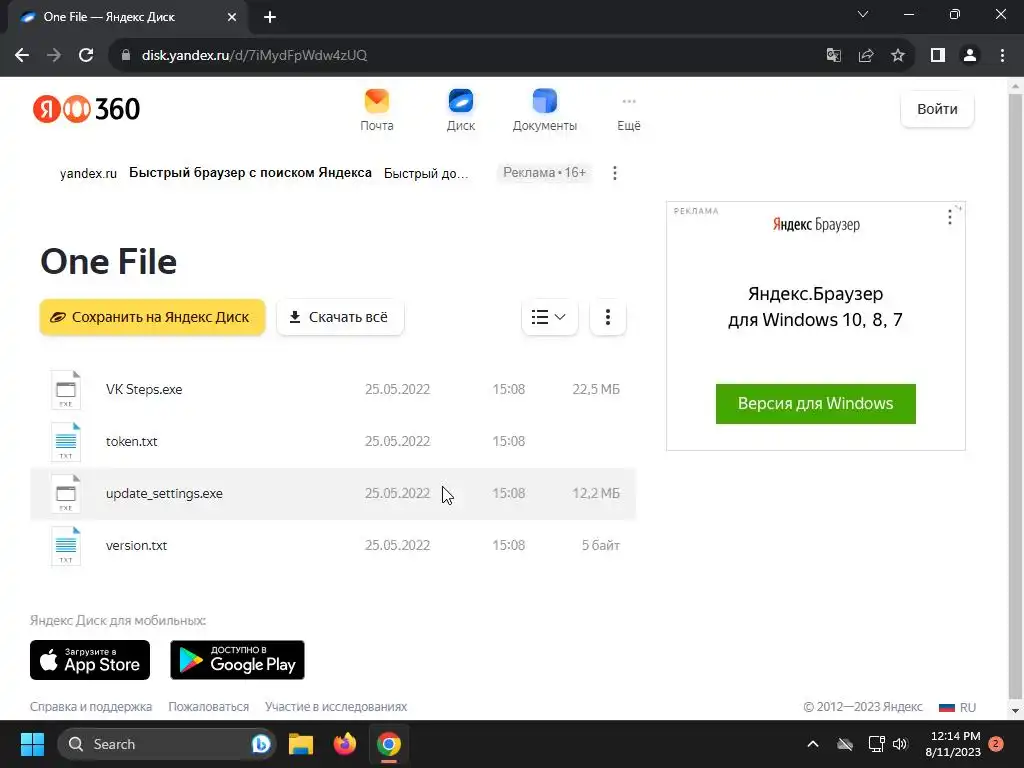The image size is (1024, 768).
Task: Click the Войти login button
Action: tap(937, 109)
